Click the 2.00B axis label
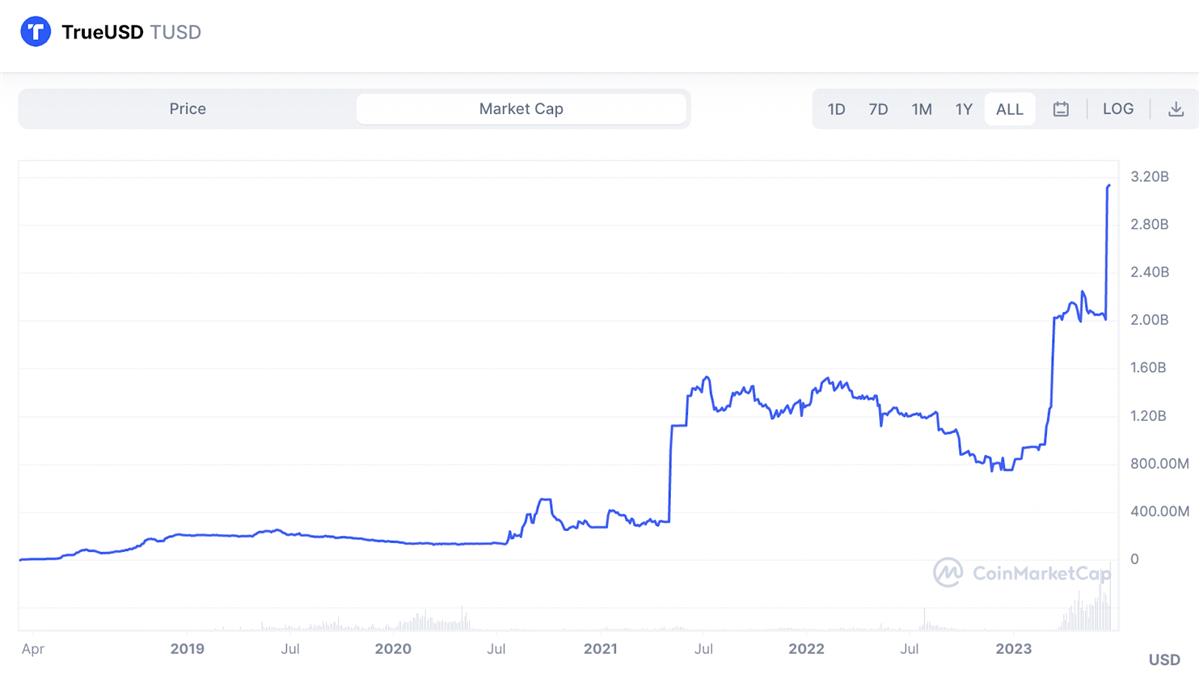Screen dimensions: 1200x674 tap(1149, 320)
